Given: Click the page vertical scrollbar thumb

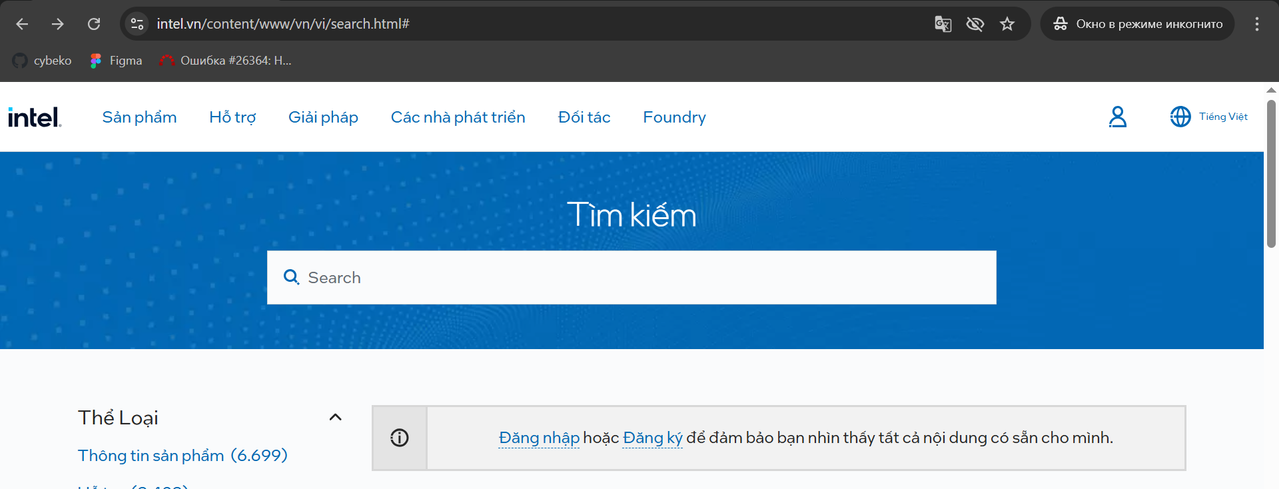Looking at the screenshot, I should [1271, 172].
